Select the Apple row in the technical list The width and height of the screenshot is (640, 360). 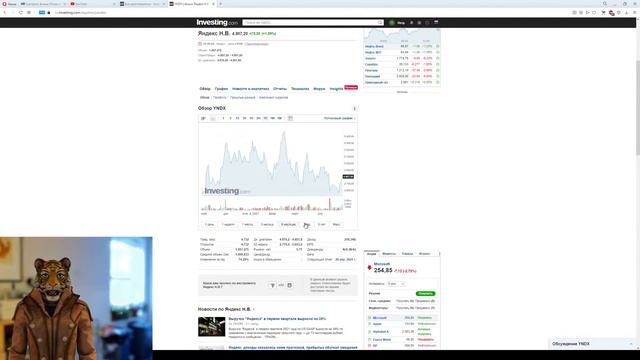click(402, 324)
